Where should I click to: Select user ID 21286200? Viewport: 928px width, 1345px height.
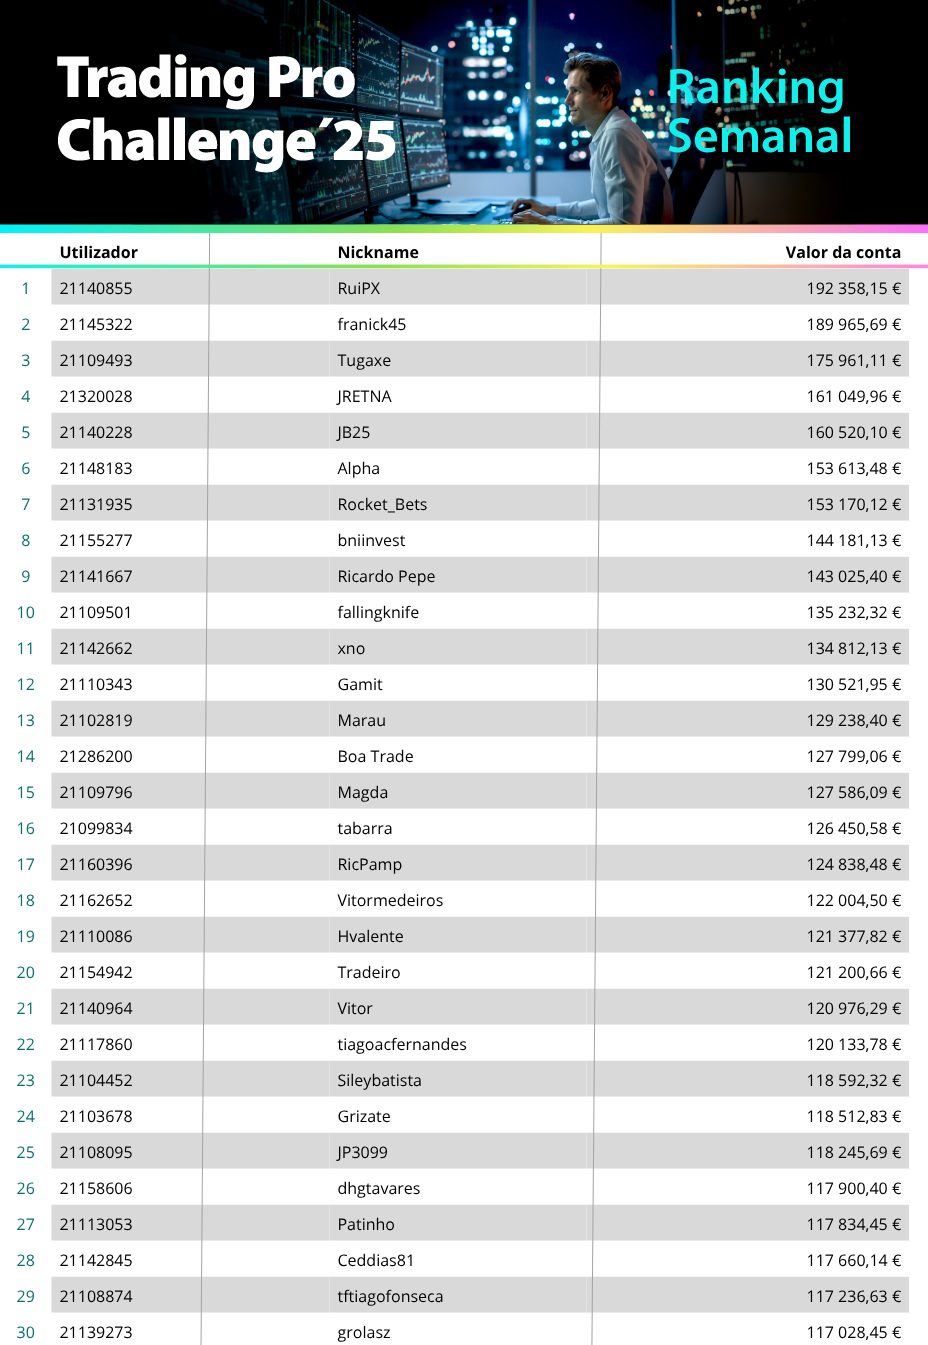[96, 756]
